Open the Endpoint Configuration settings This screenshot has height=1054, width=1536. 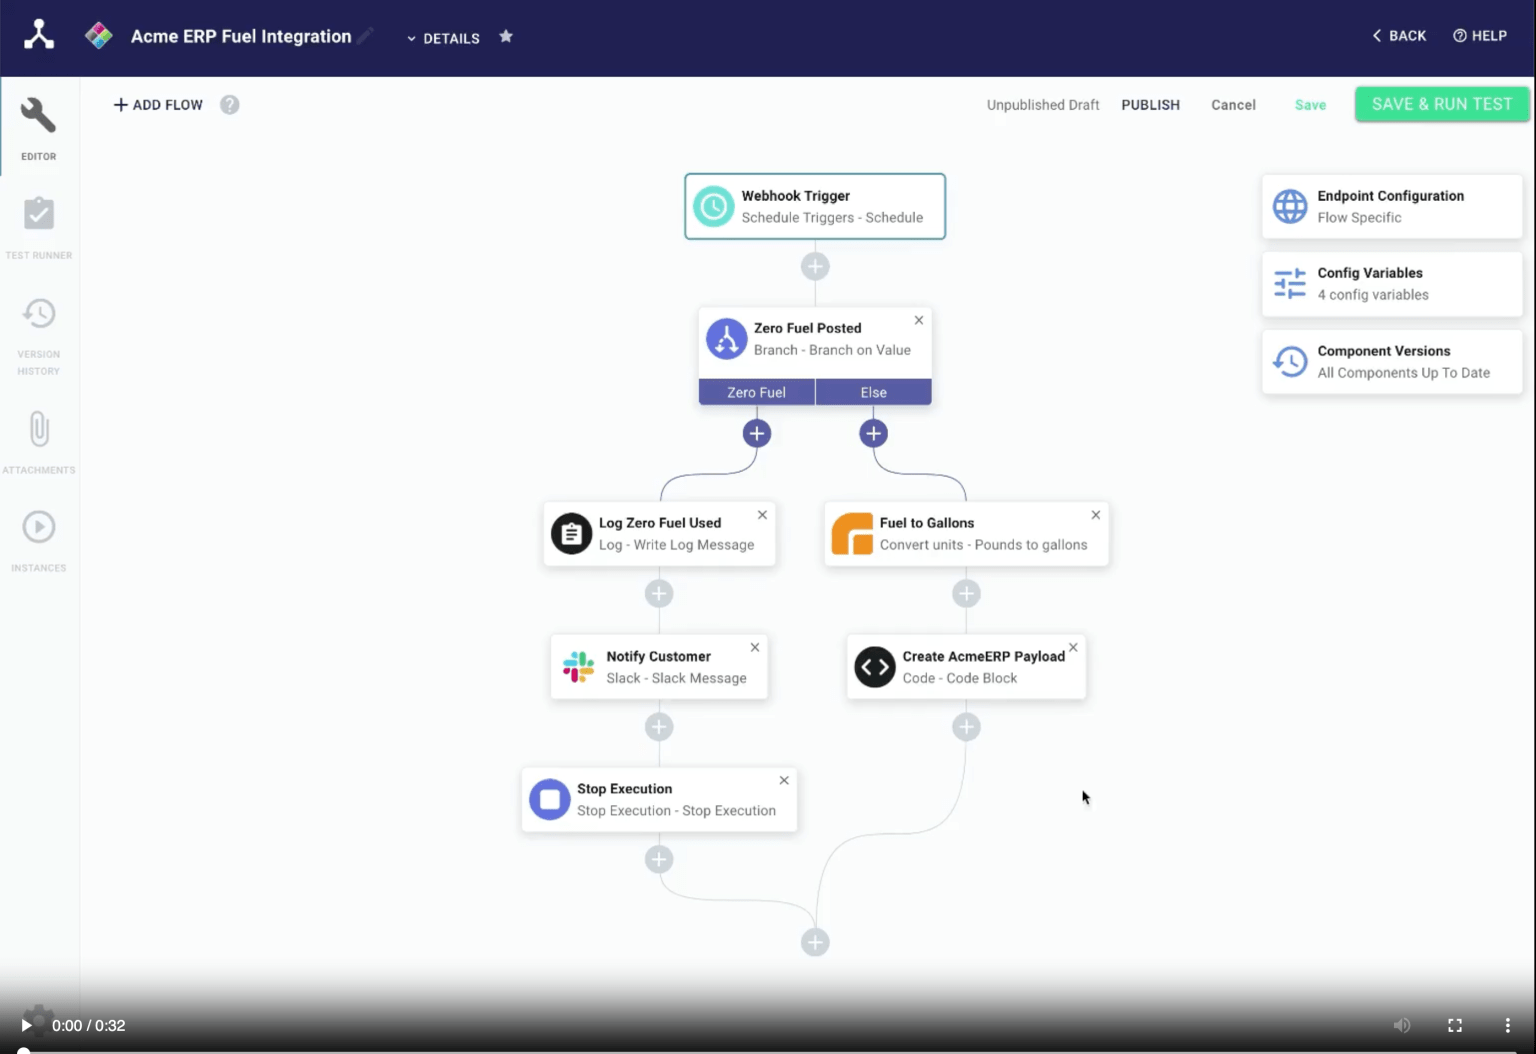coord(1390,206)
